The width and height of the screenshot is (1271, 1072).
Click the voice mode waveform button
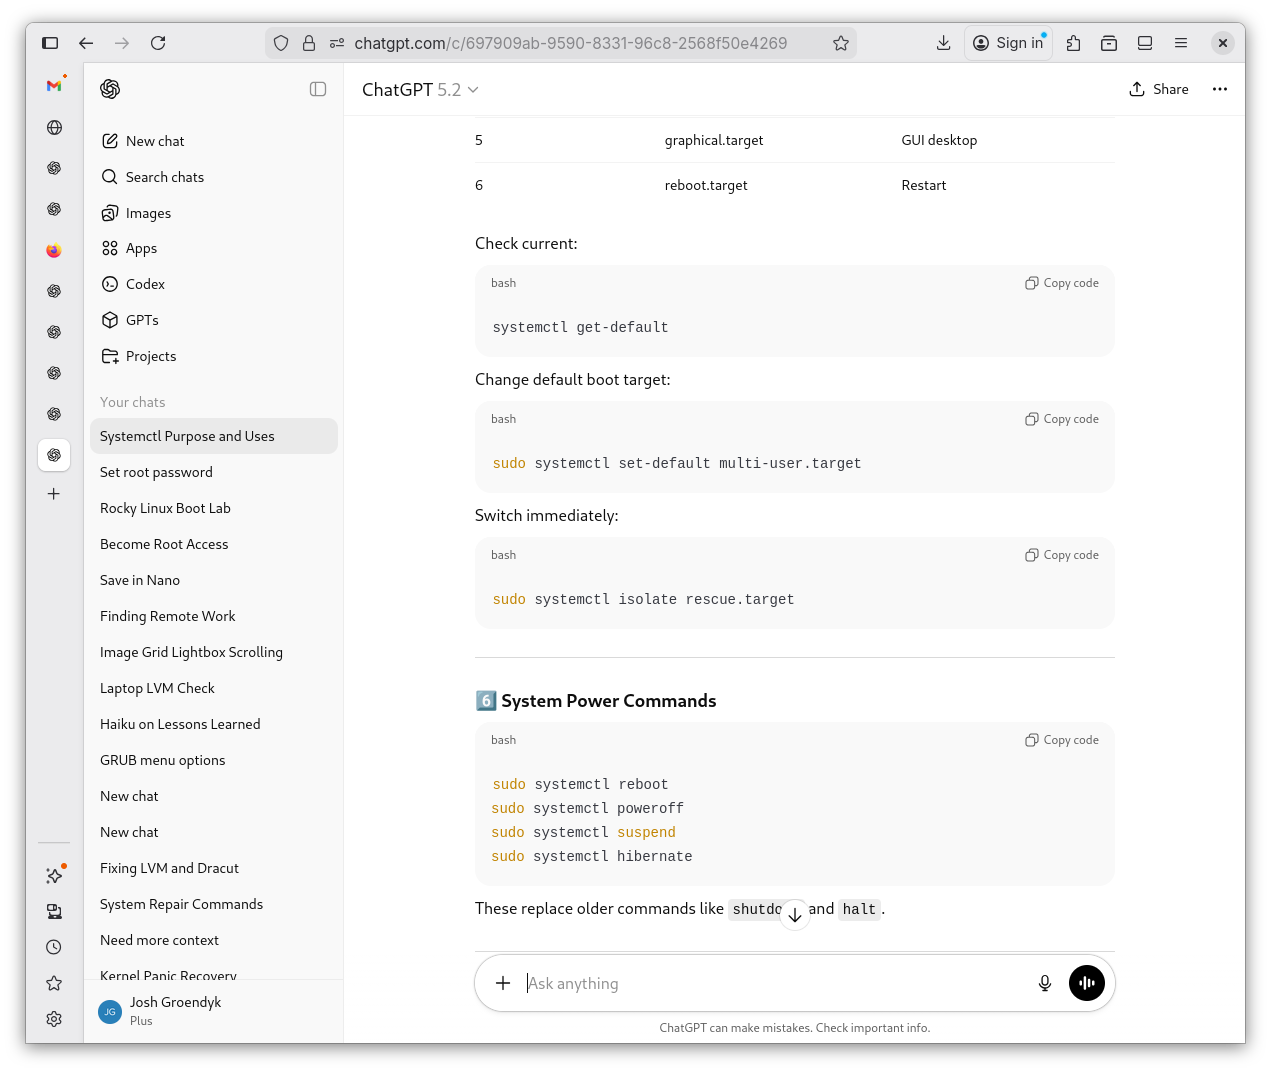coord(1086,983)
